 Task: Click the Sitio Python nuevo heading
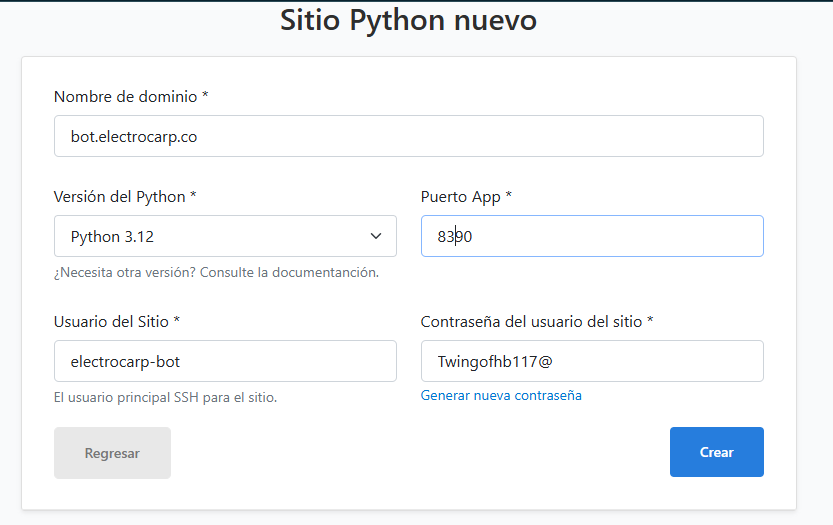point(409,20)
